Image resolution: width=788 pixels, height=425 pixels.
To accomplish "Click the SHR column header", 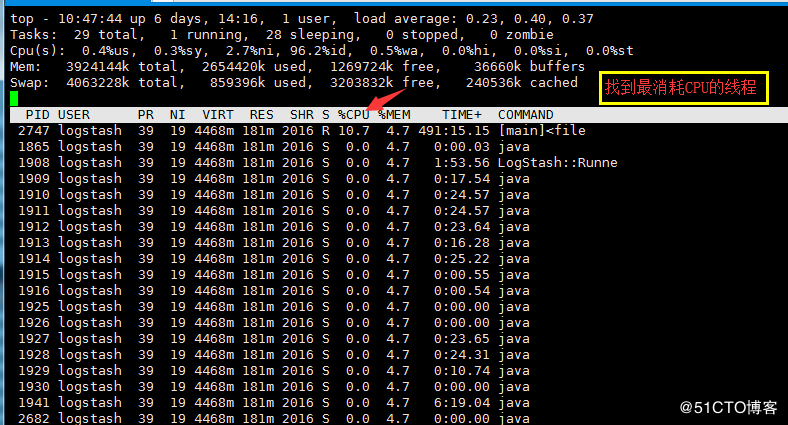I will coord(302,115).
